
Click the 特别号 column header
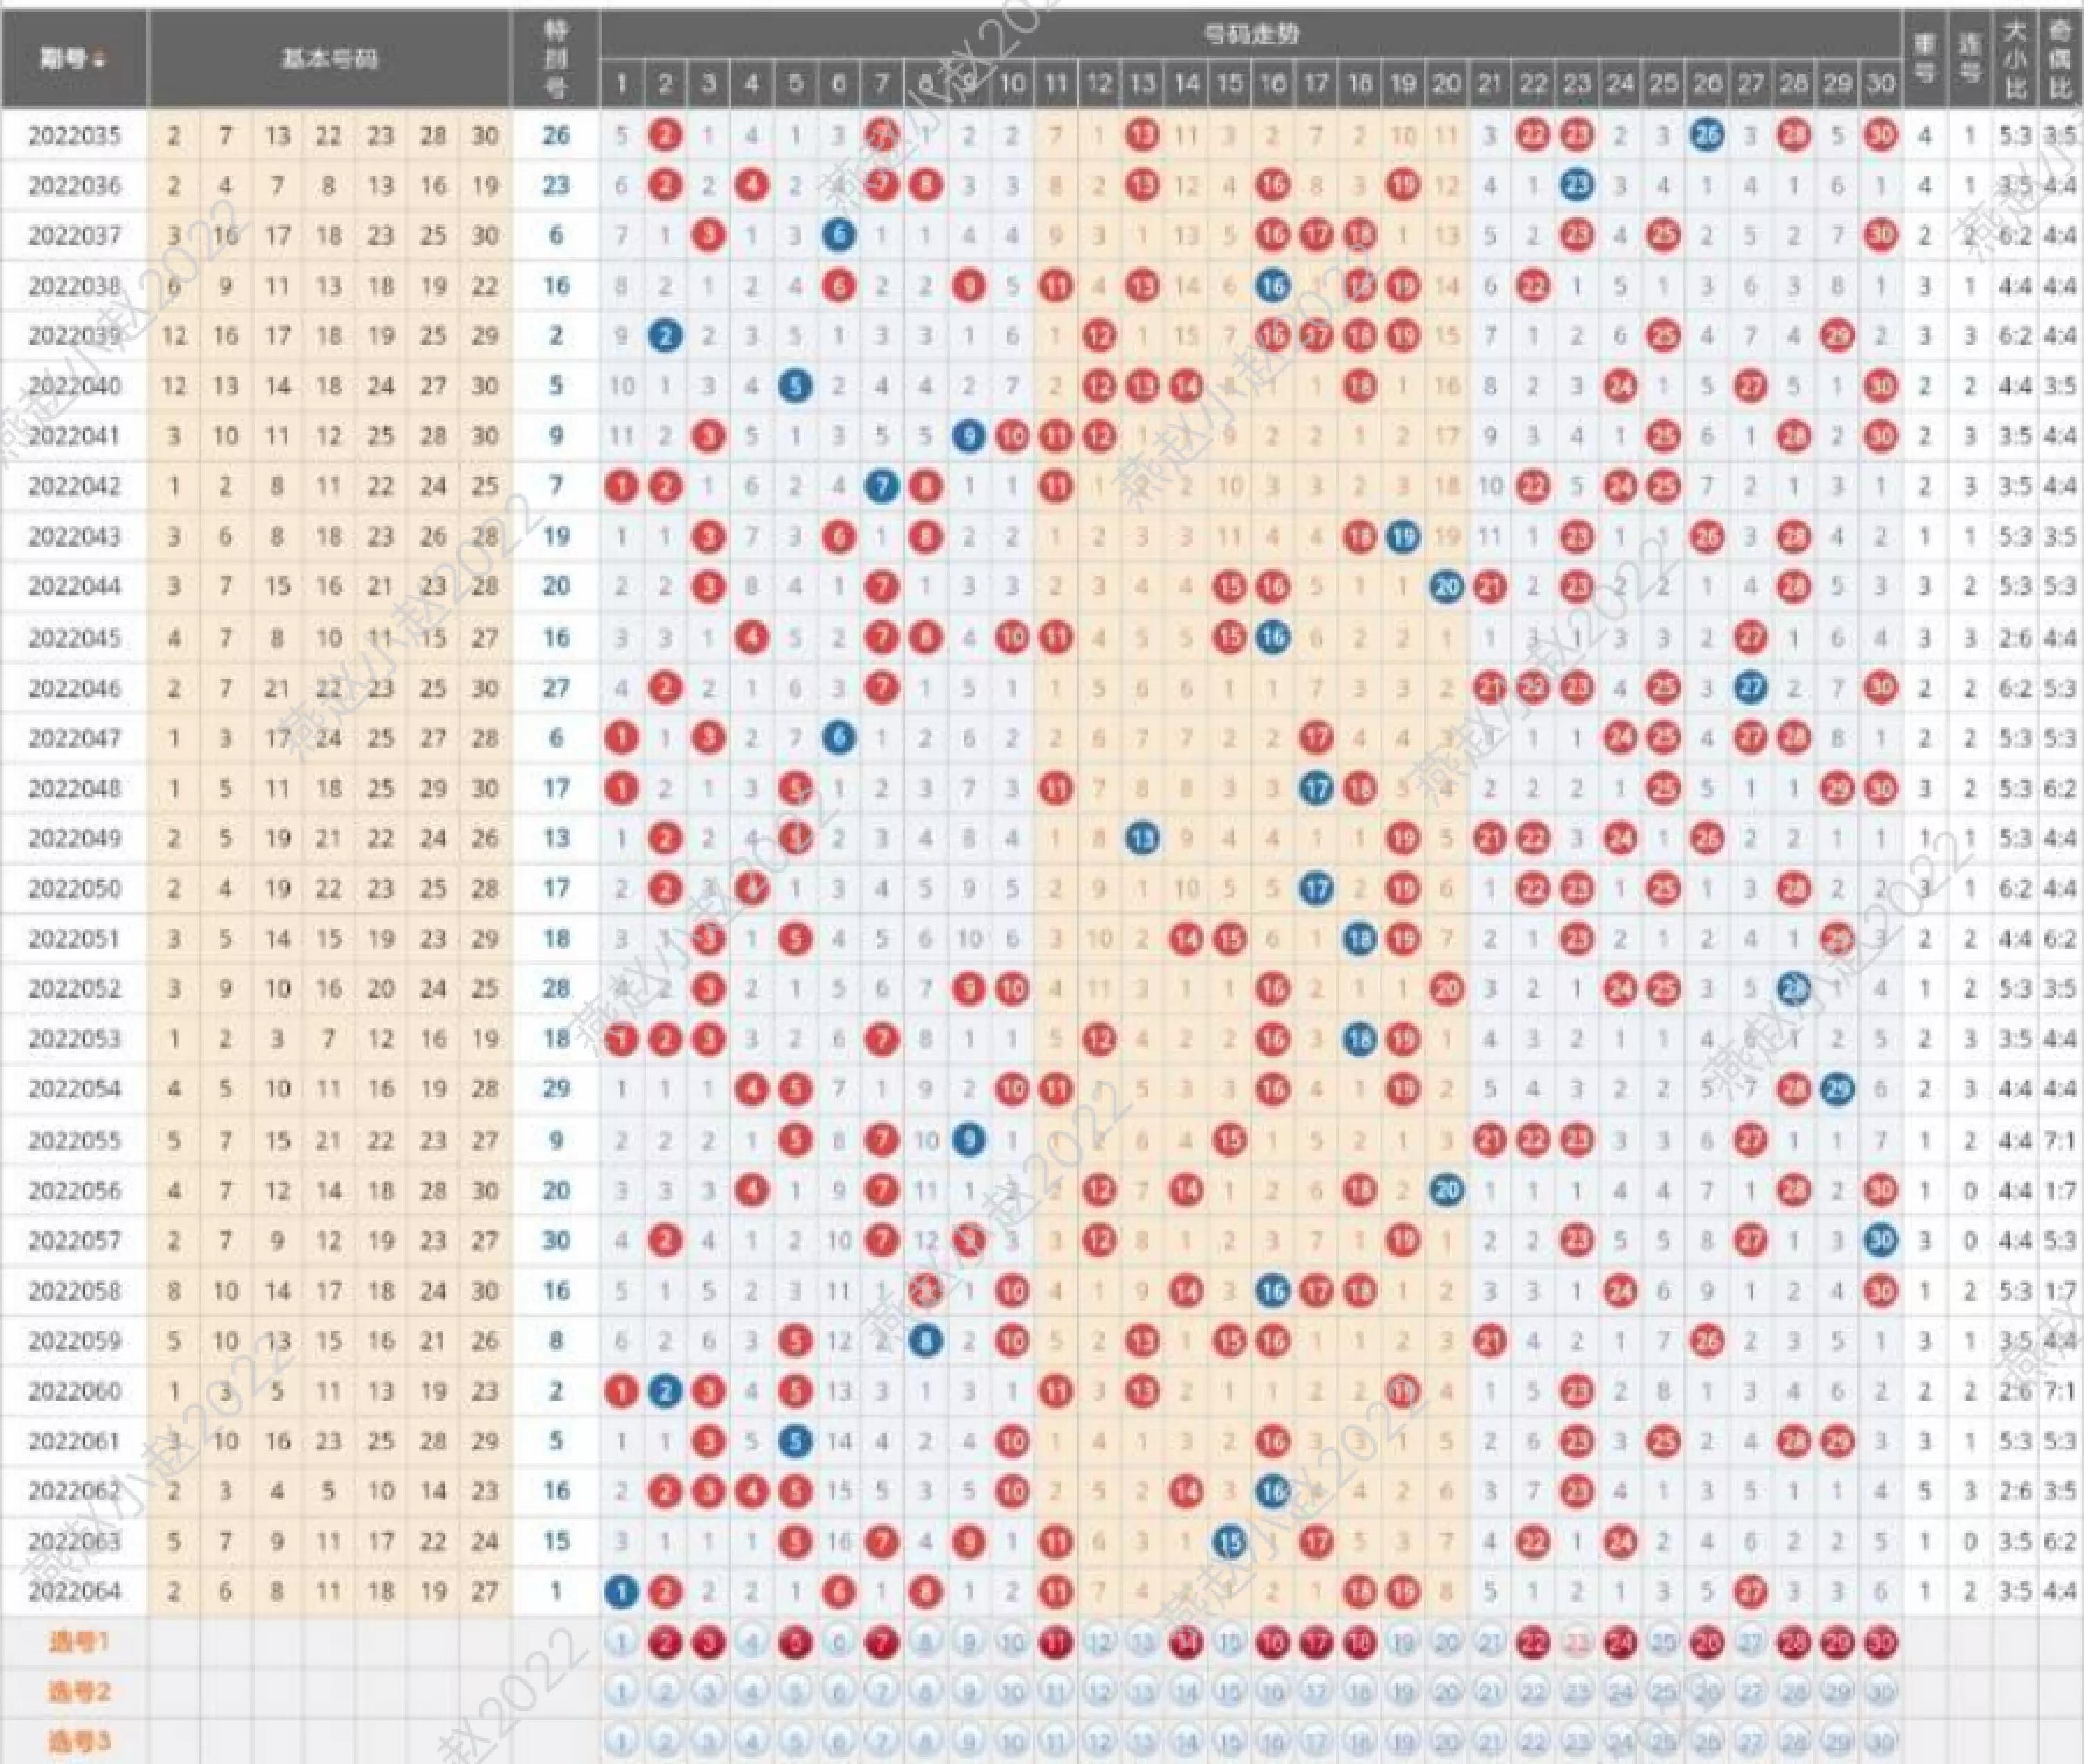pyautogui.click(x=556, y=58)
